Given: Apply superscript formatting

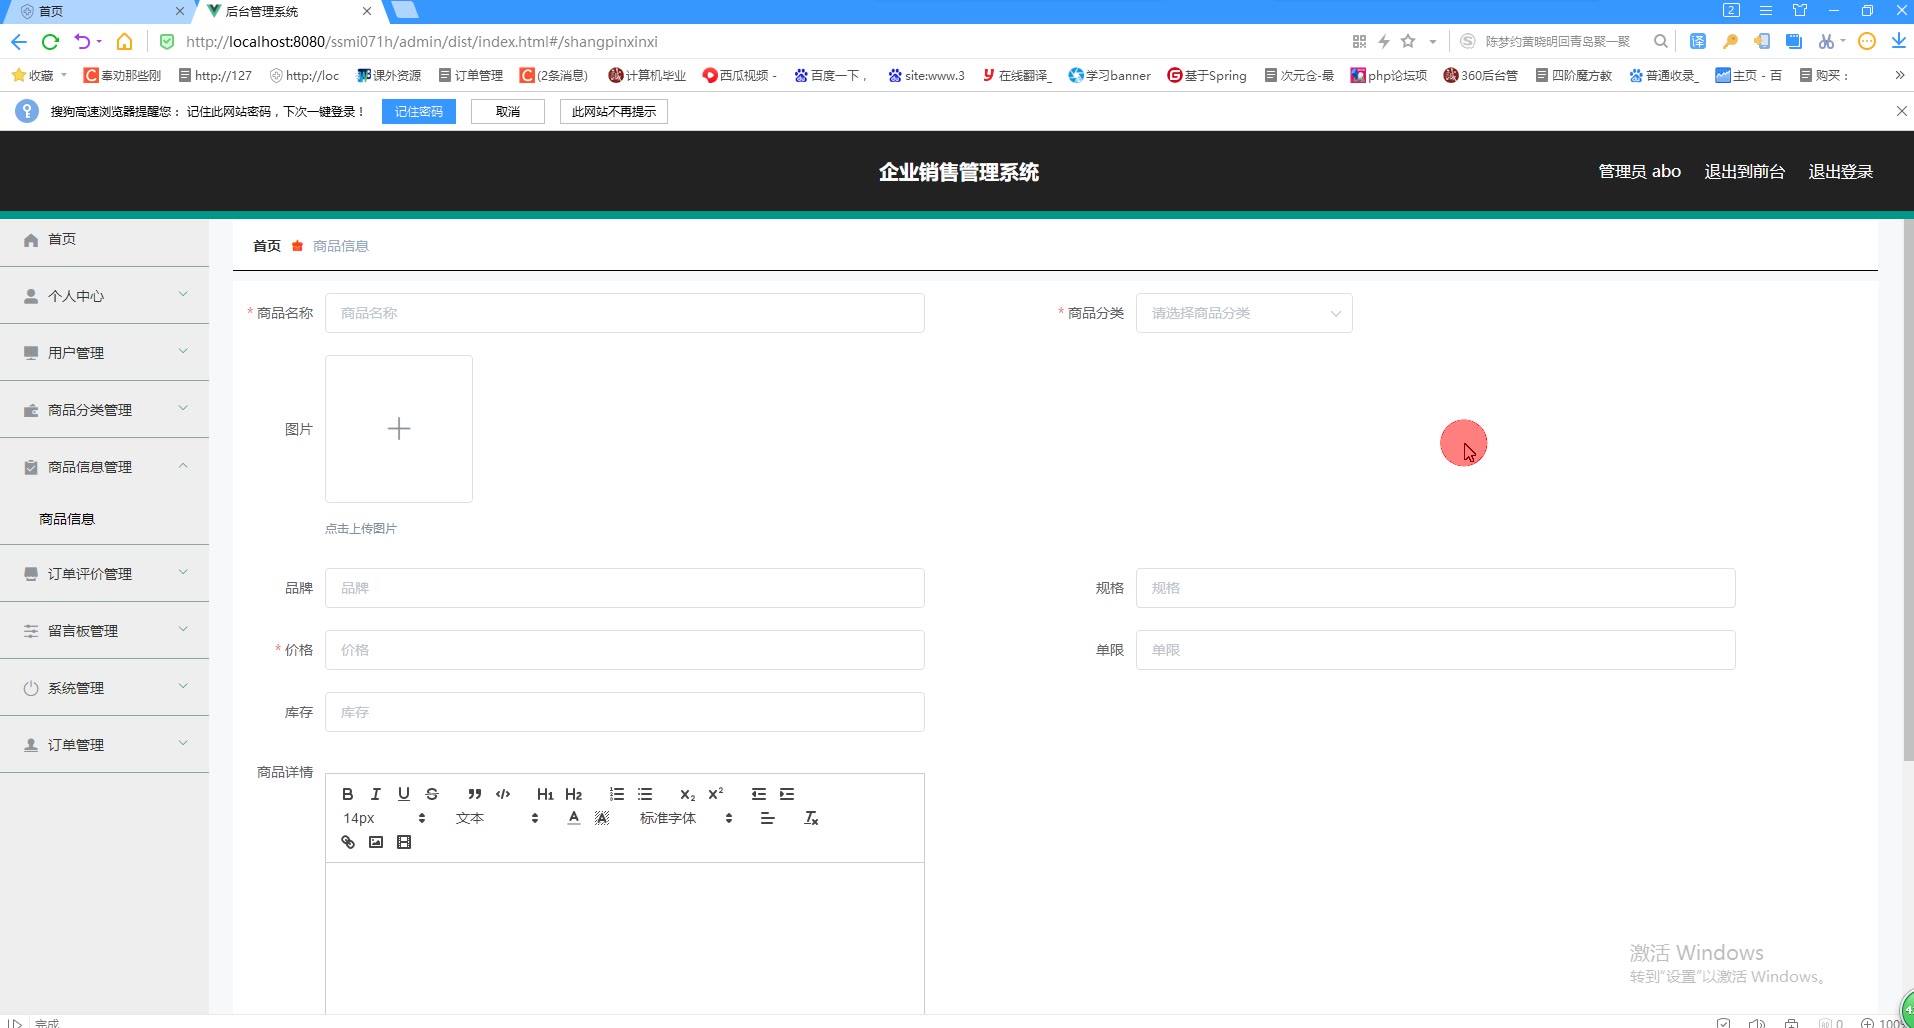Looking at the screenshot, I should (715, 794).
